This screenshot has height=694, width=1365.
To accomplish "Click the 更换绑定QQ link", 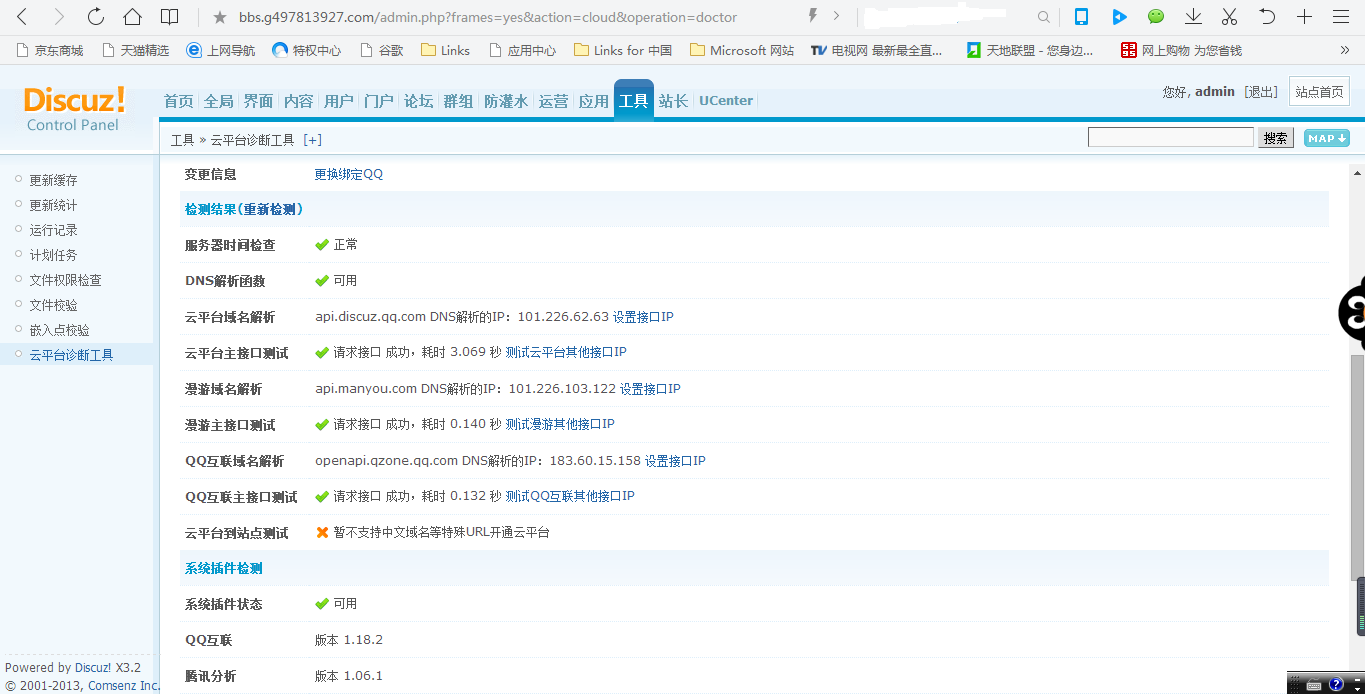I will (x=349, y=174).
